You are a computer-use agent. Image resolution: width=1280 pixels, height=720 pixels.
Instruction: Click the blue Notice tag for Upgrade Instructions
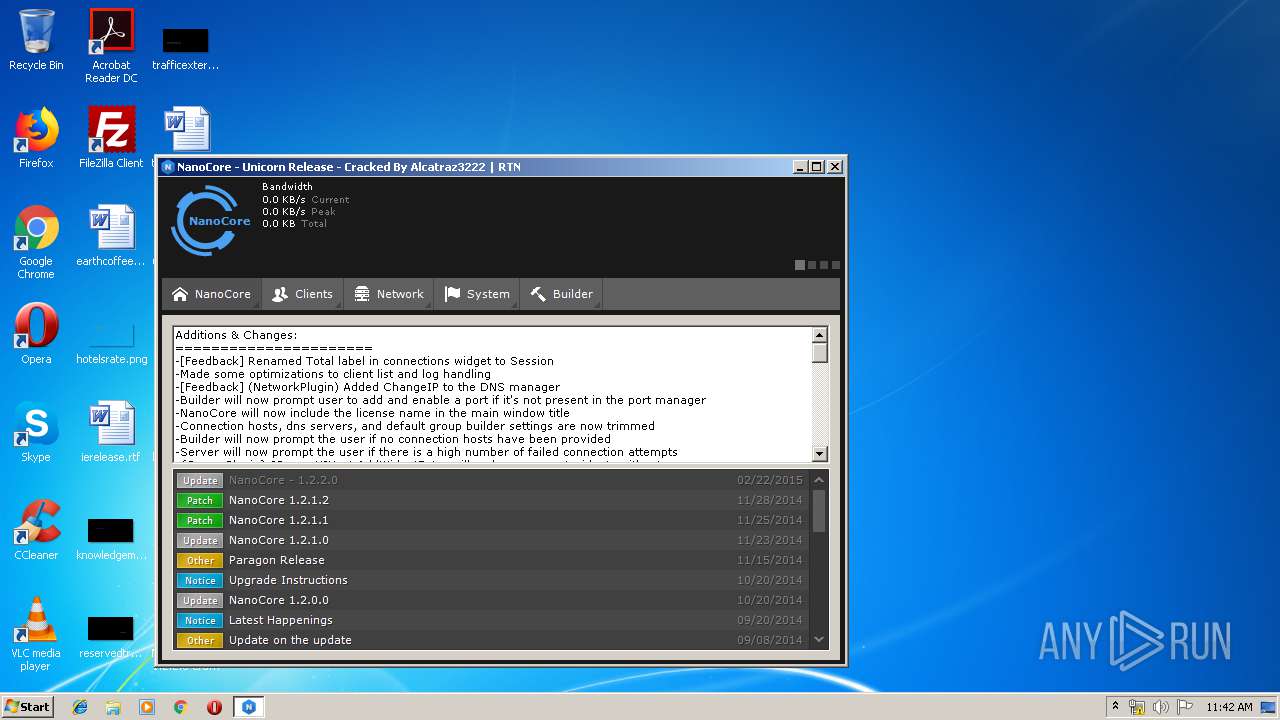tap(200, 580)
